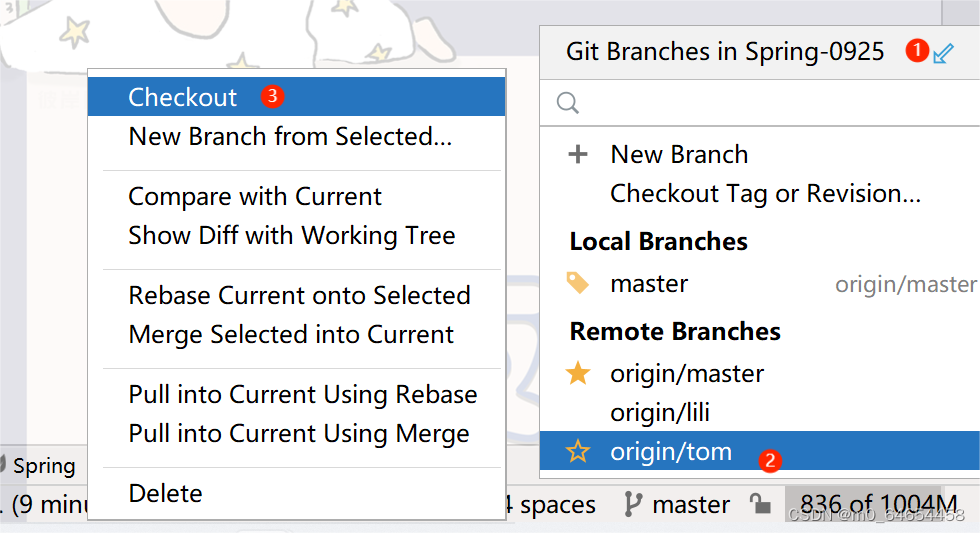This screenshot has height=533, width=980.
Task: Toggle favorite star on origin/master
Action: (578, 373)
